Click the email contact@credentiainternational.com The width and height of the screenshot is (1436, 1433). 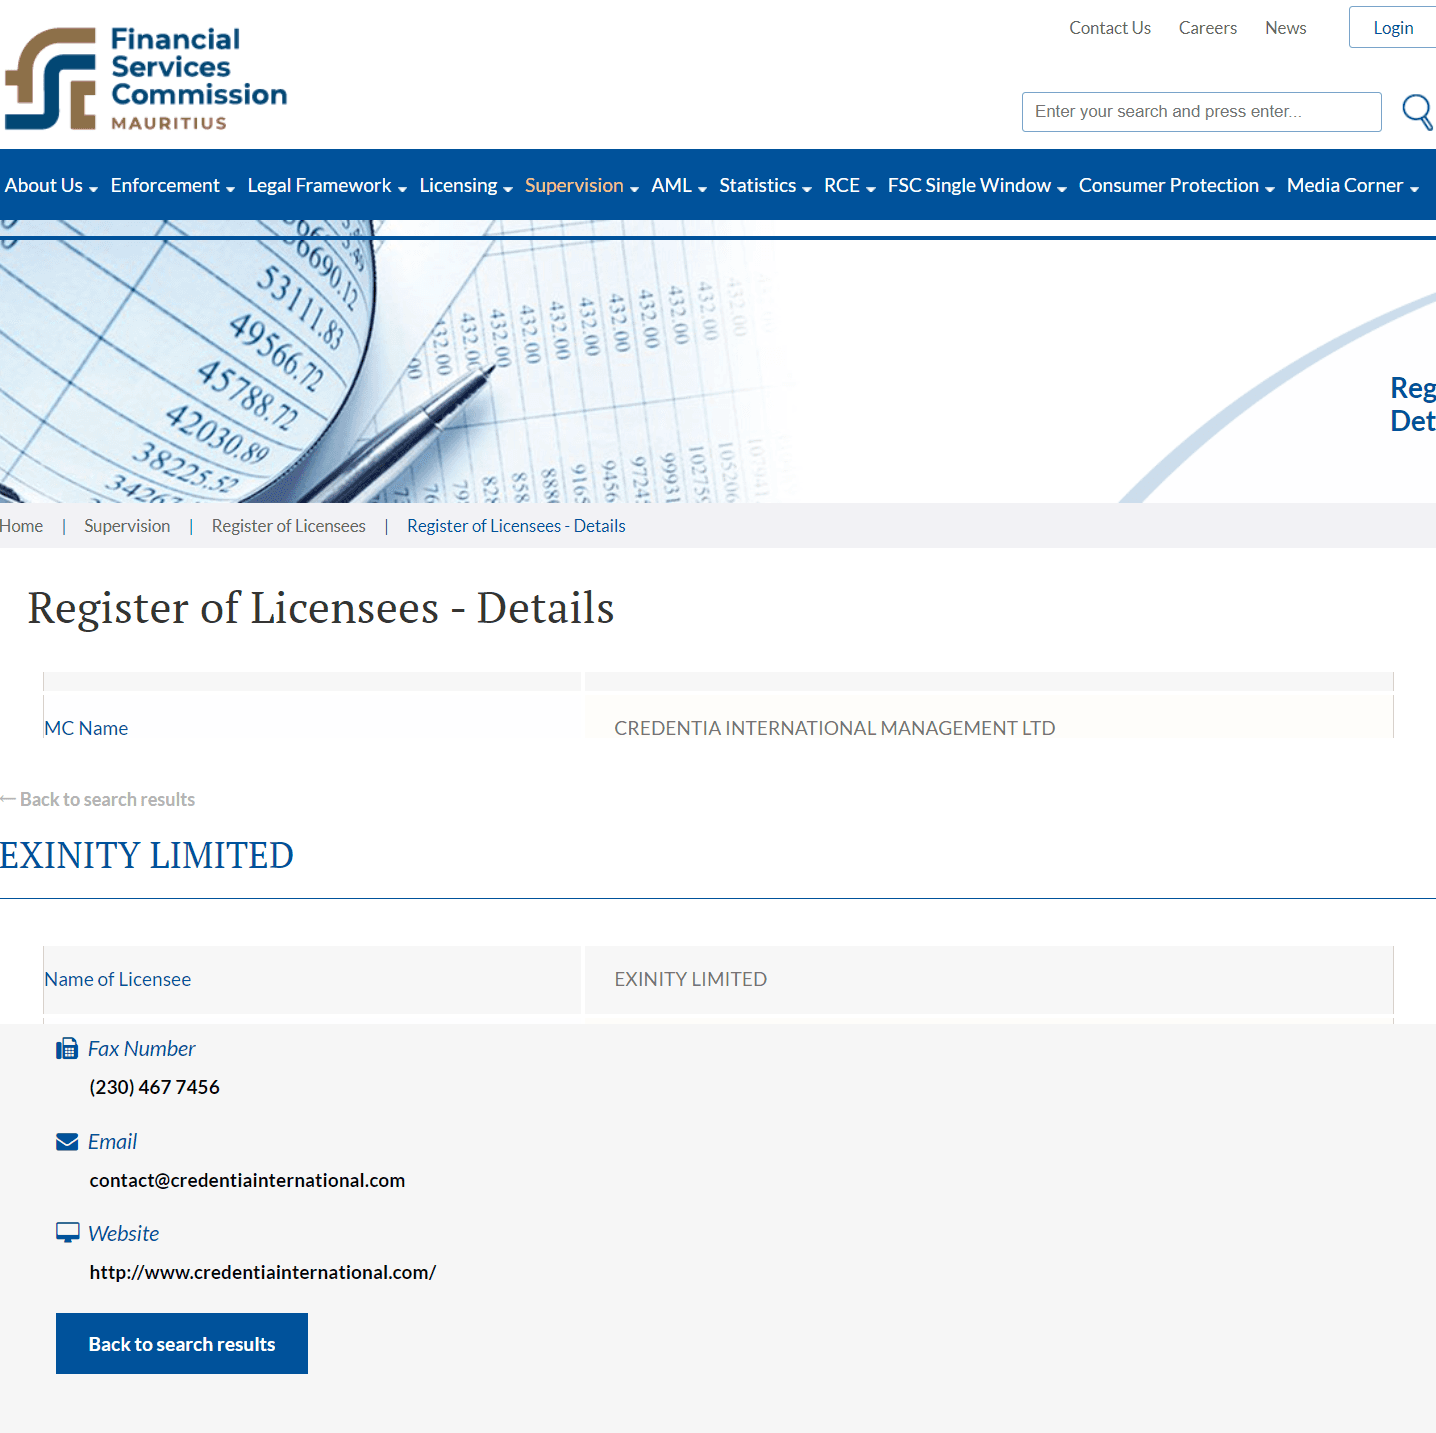247,1180
